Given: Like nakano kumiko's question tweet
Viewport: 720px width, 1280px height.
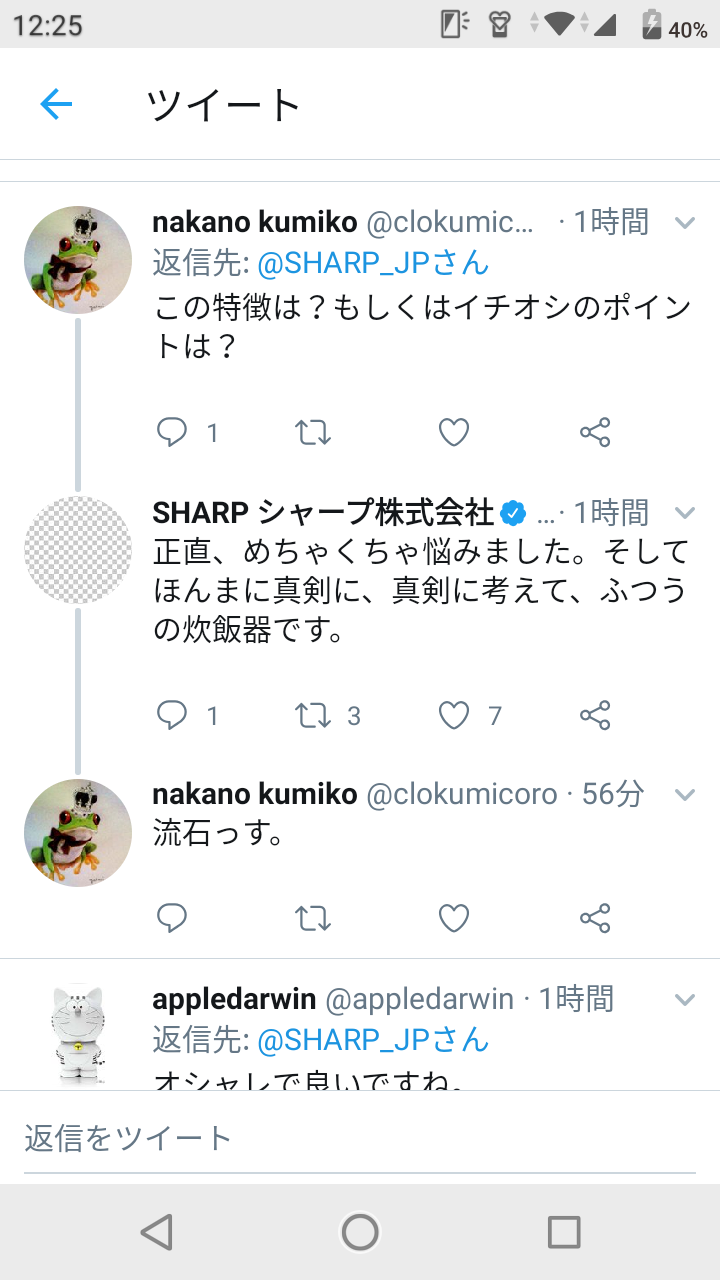Looking at the screenshot, I should pos(454,432).
